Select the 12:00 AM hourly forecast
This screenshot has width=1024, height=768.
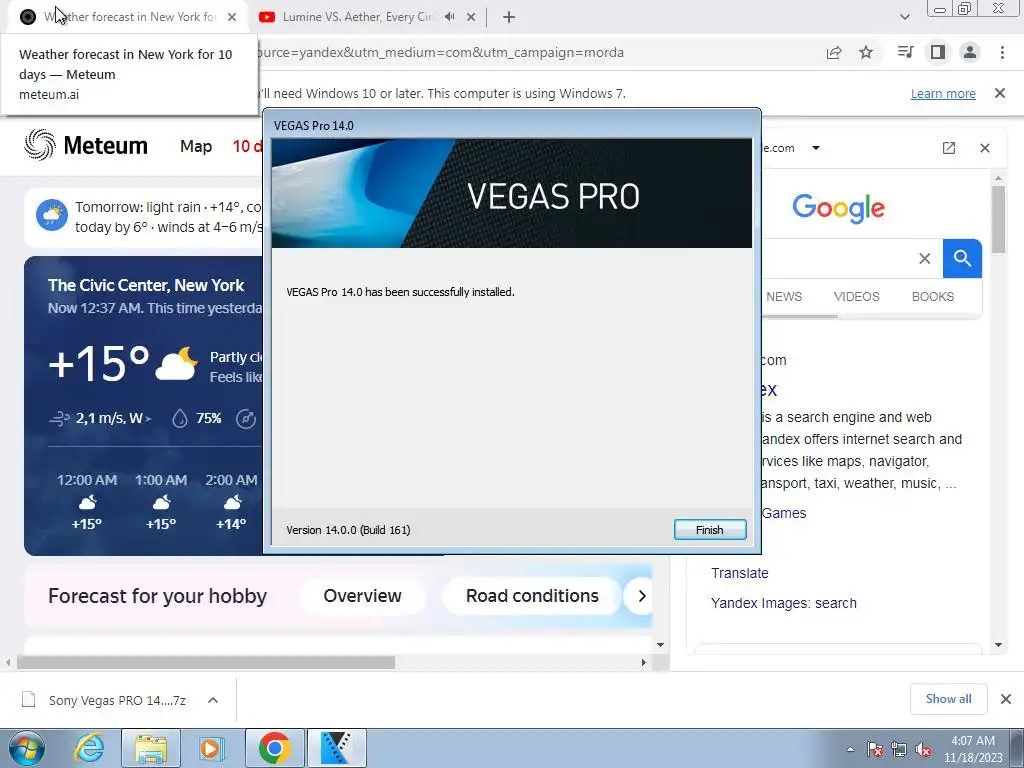[x=87, y=501]
